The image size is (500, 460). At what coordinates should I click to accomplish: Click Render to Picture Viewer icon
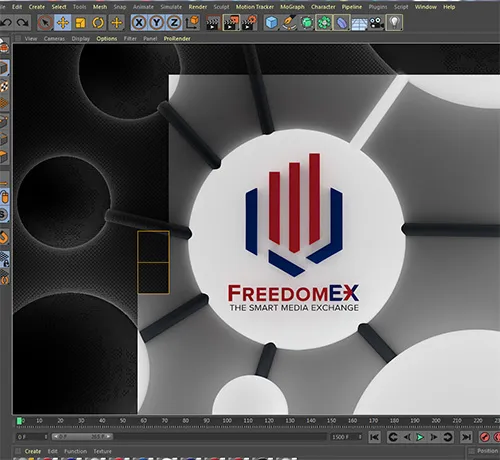[x=231, y=23]
